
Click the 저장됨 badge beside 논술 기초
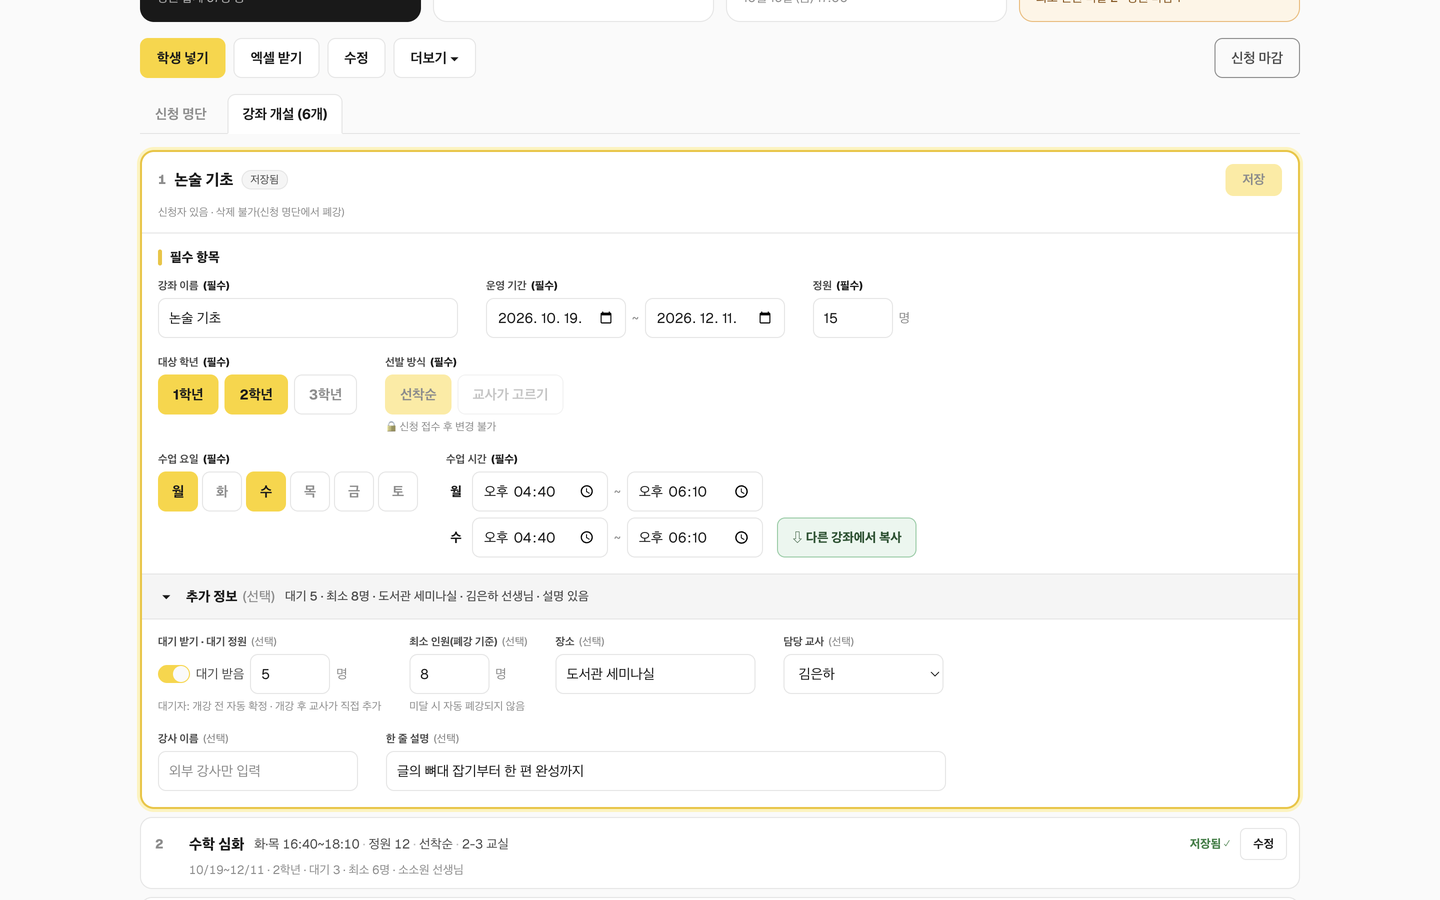[x=265, y=180]
